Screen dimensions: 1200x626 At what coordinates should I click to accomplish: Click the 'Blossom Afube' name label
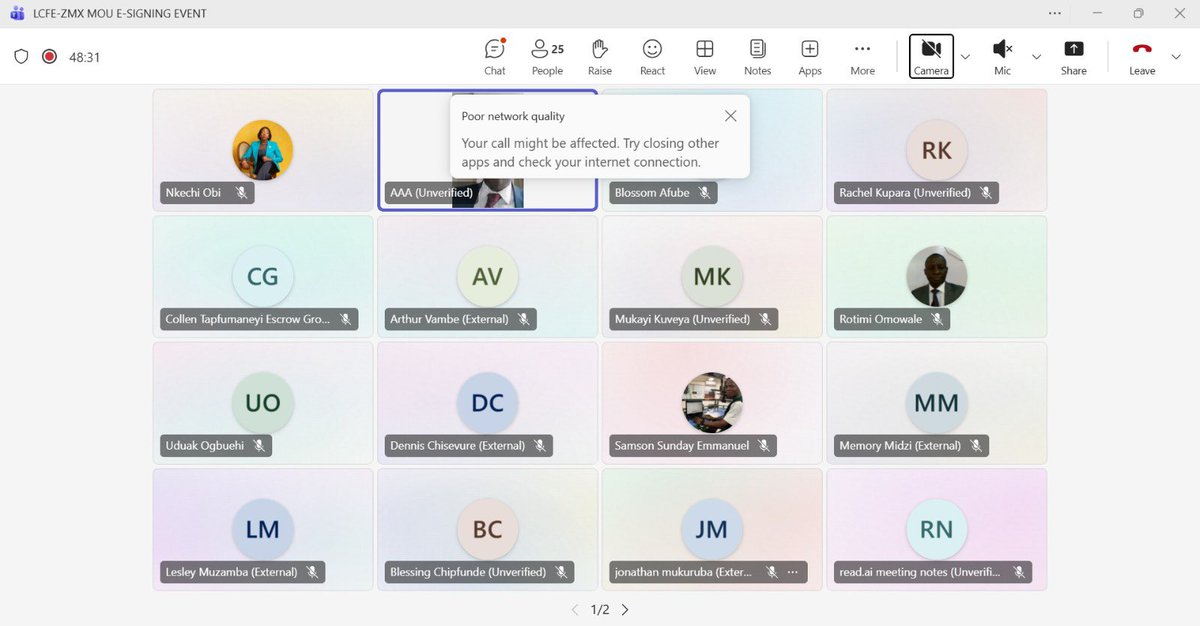point(652,192)
